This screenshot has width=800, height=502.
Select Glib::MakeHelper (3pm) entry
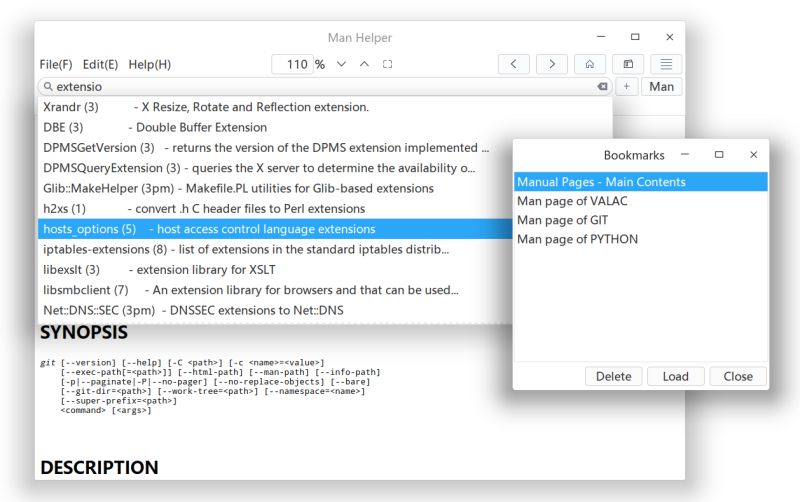point(276,189)
